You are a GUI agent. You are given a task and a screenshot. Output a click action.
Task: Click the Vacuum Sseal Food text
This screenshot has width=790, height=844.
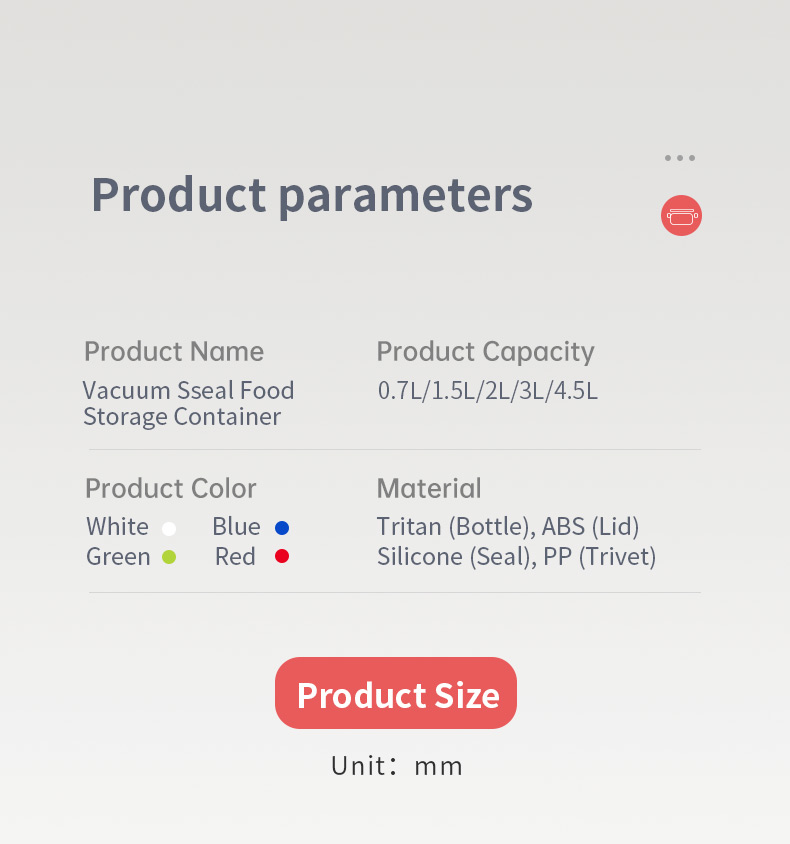tap(188, 390)
